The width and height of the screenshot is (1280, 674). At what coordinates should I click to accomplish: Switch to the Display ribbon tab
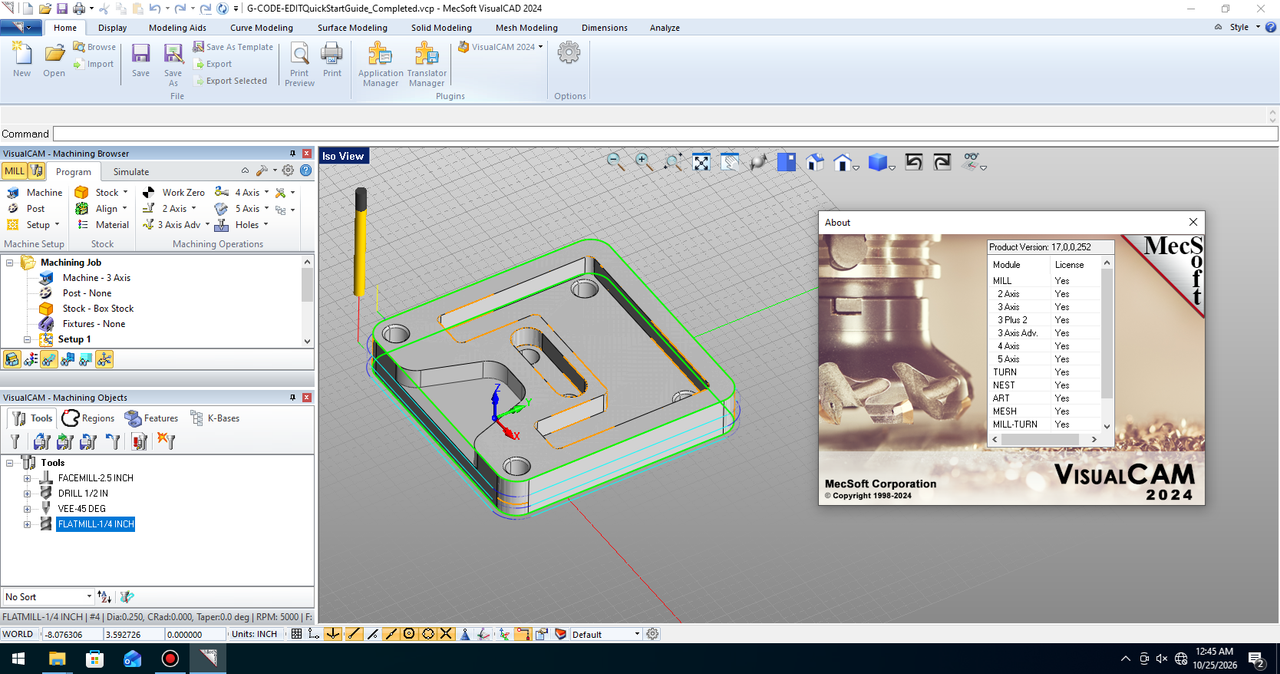point(112,28)
